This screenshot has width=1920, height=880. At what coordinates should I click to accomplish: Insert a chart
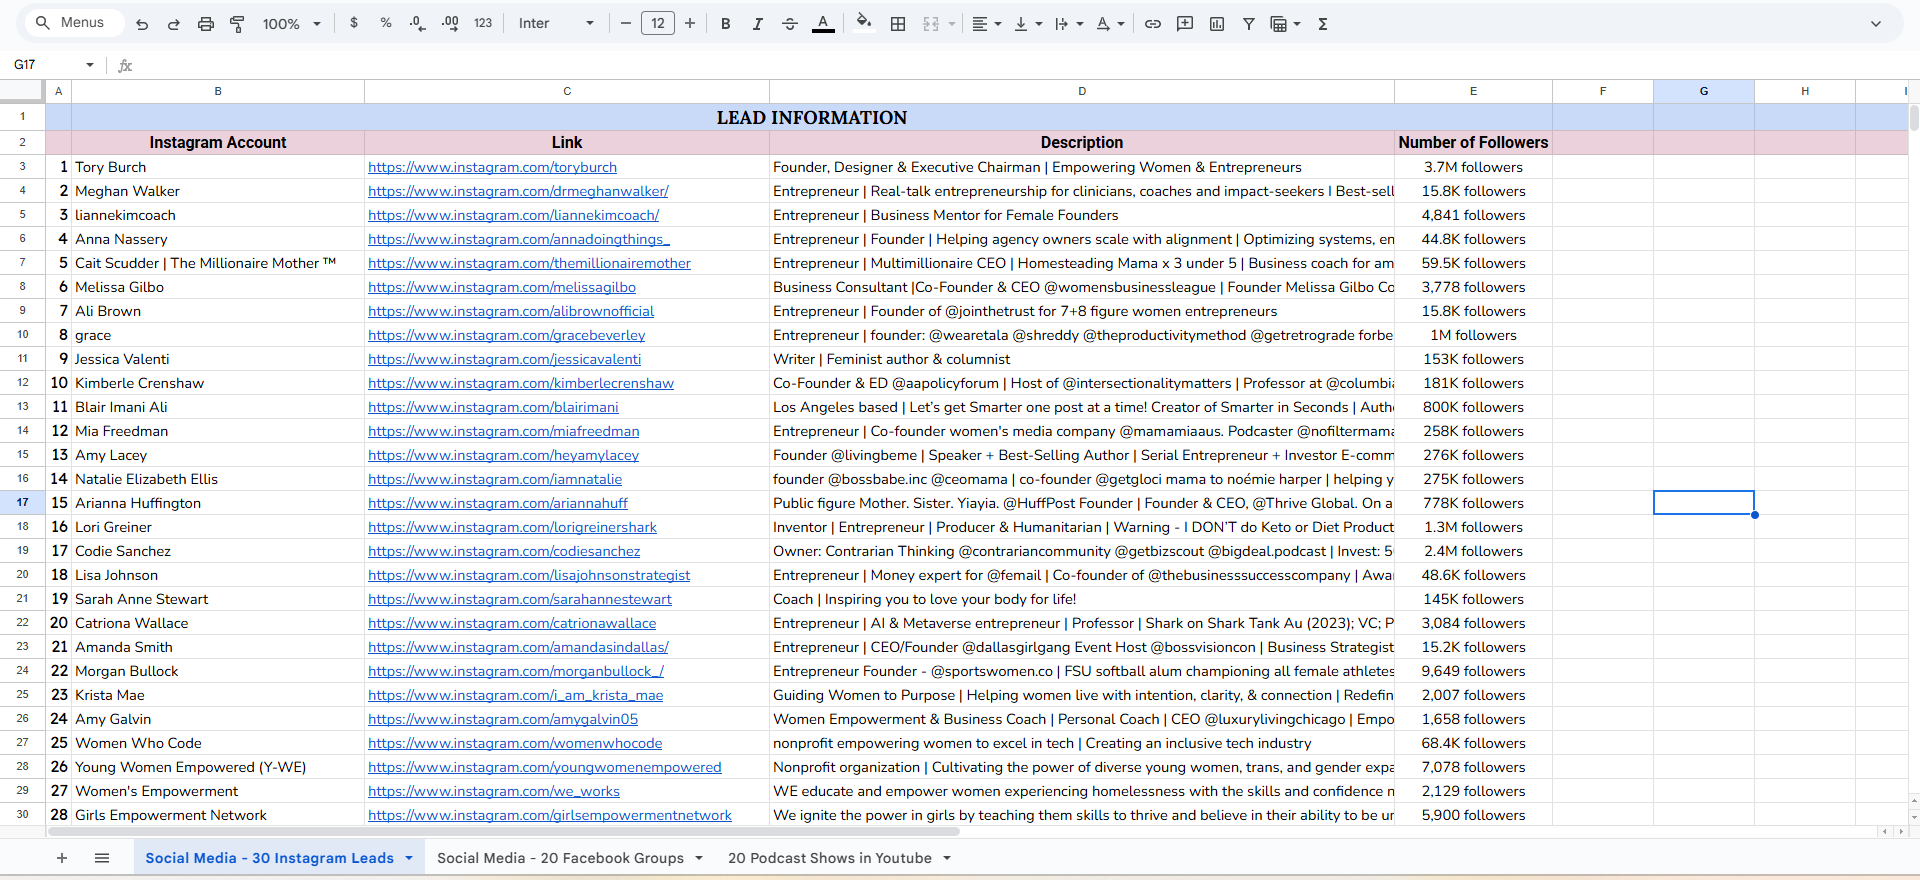tap(1217, 24)
